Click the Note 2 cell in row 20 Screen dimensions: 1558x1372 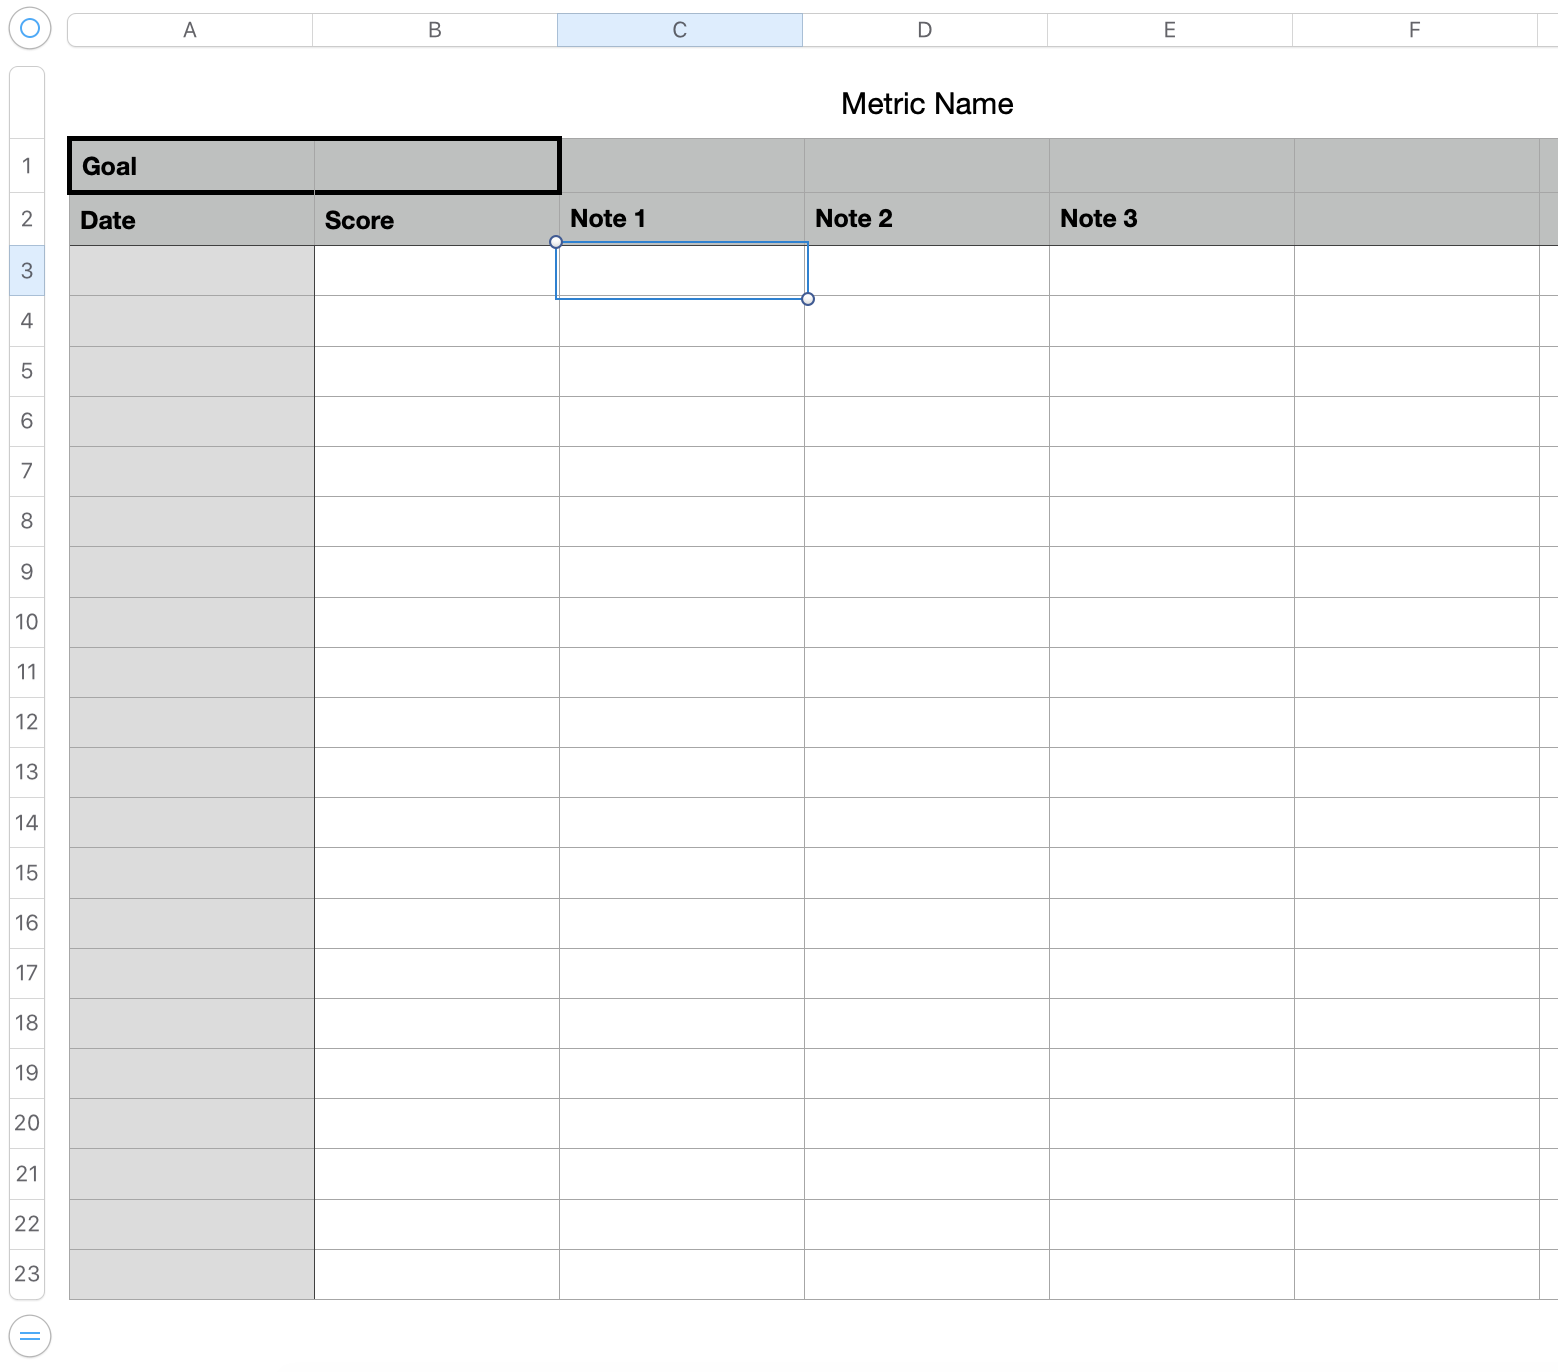tap(927, 1123)
